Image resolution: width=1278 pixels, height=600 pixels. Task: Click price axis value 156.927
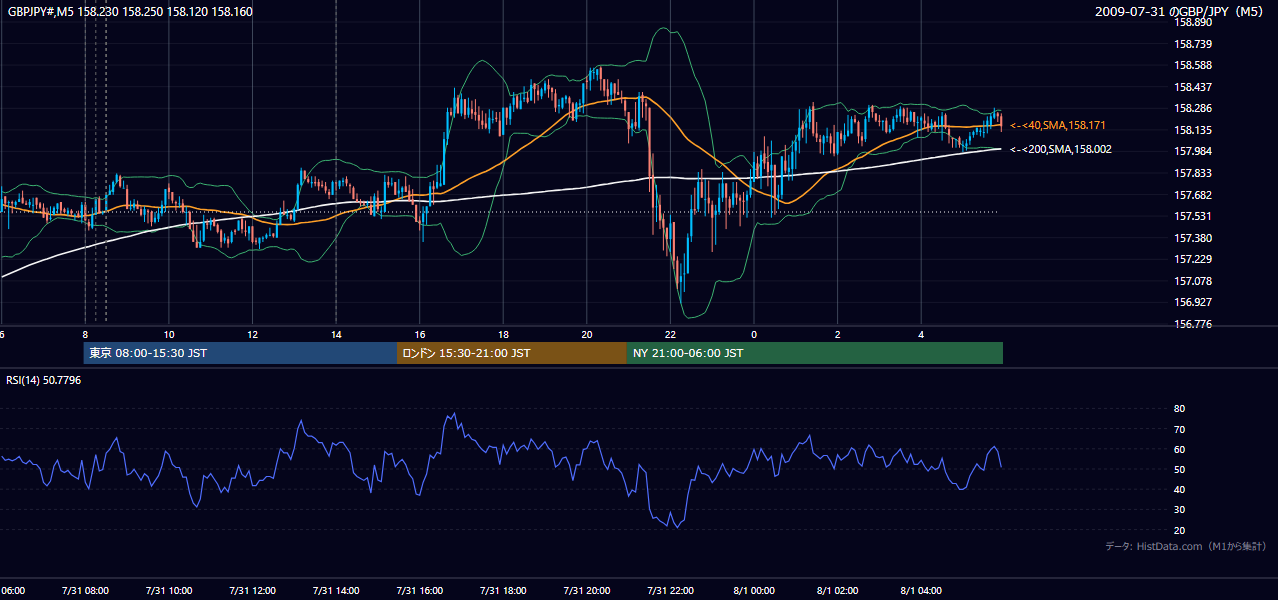(x=1193, y=302)
